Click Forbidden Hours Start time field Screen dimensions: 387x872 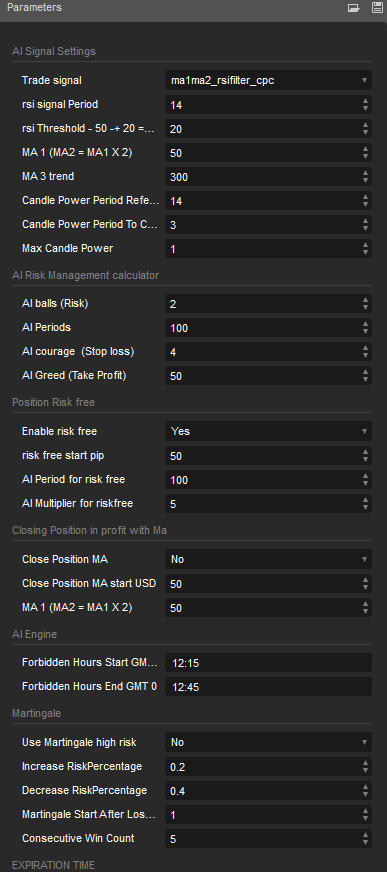click(269, 663)
